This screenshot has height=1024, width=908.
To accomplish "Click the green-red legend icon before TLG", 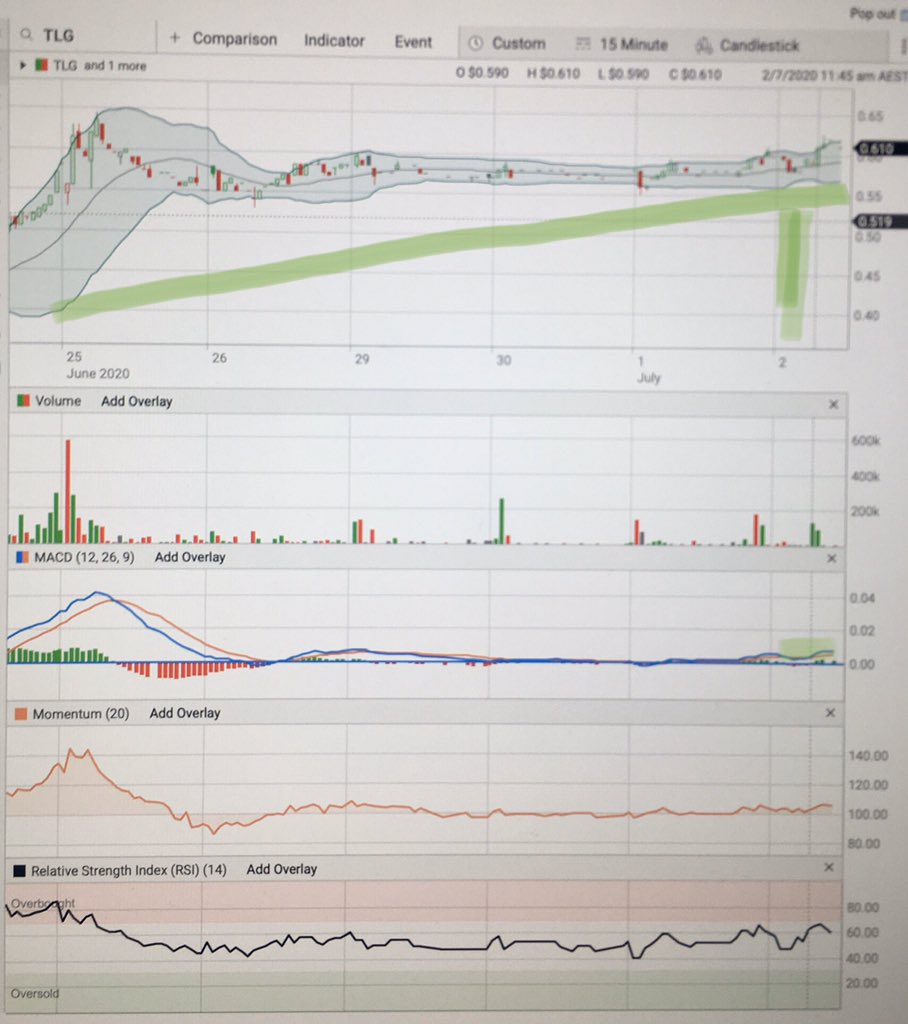I will tap(40, 65).
